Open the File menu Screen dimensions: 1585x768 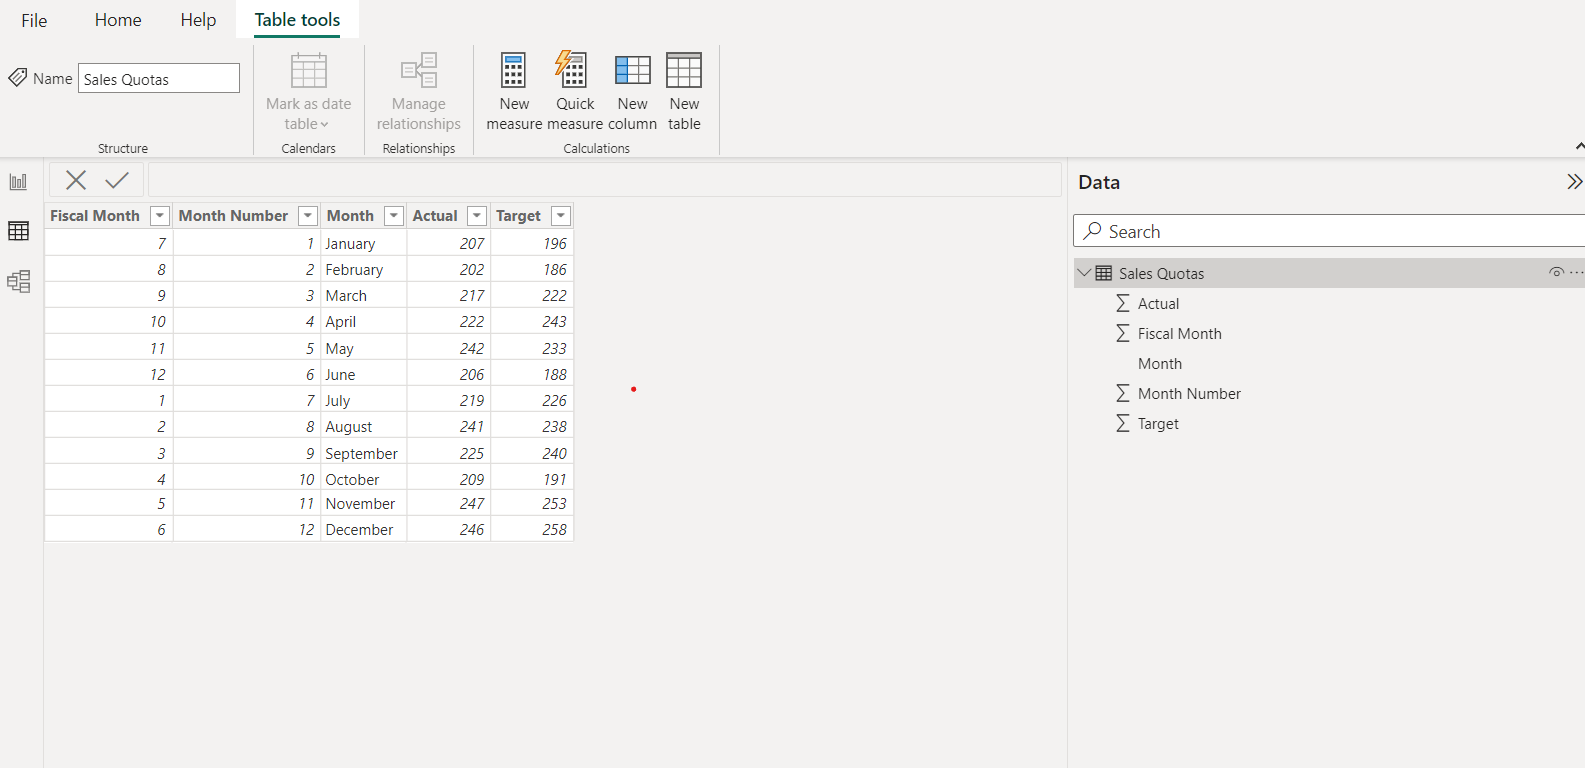tap(34, 20)
